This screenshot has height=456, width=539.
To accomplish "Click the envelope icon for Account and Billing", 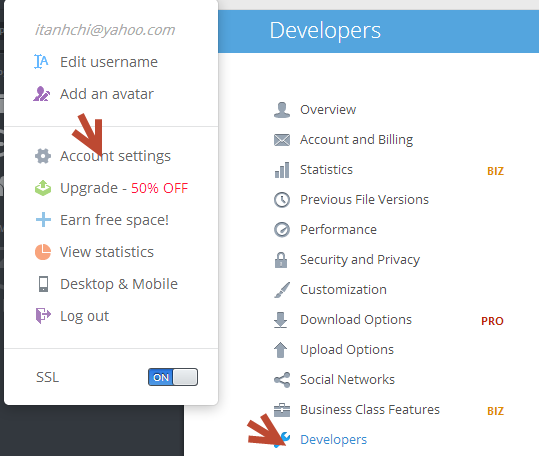I will coord(282,140).
